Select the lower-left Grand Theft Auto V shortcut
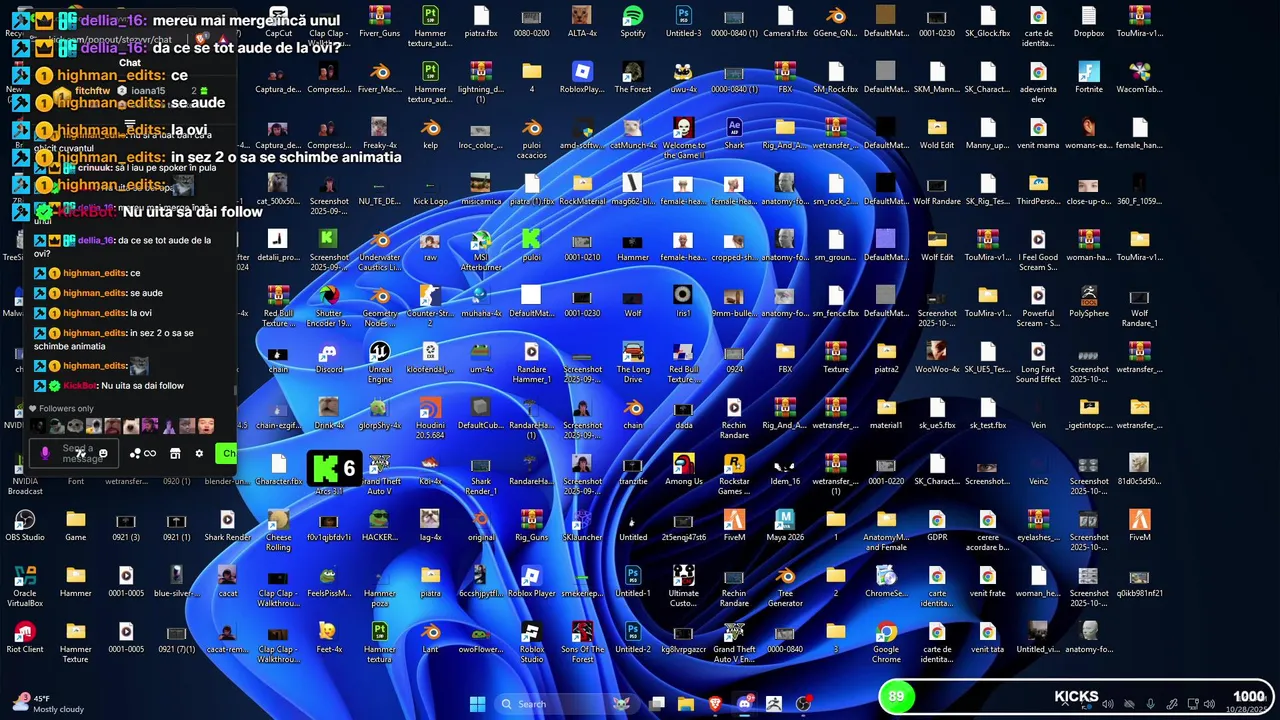 (x=380, y=473)
